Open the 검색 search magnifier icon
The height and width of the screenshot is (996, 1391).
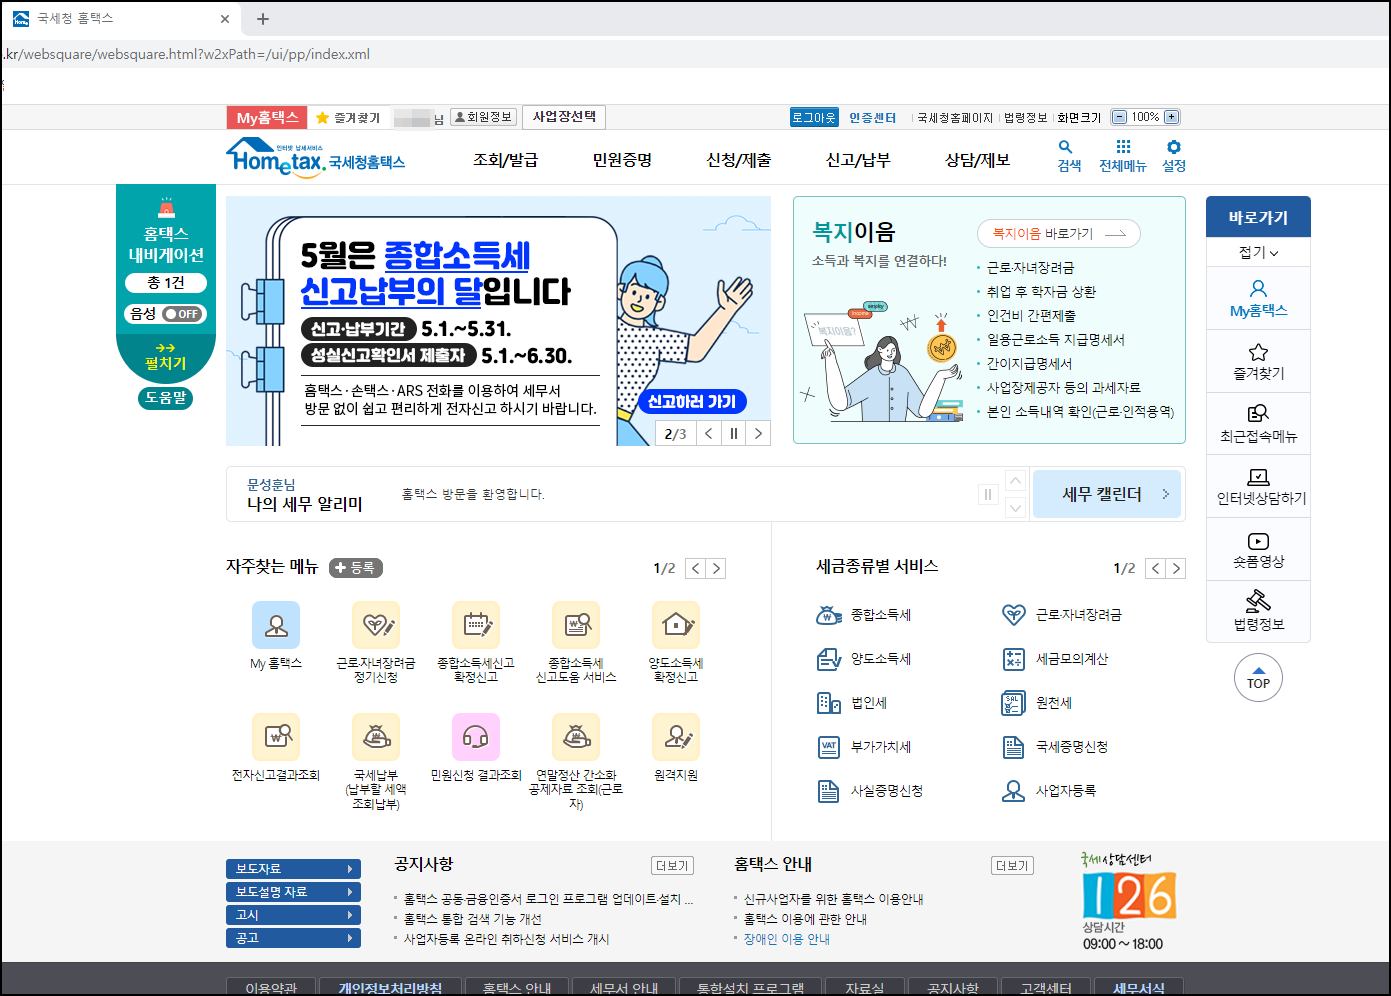point(1066,147)
